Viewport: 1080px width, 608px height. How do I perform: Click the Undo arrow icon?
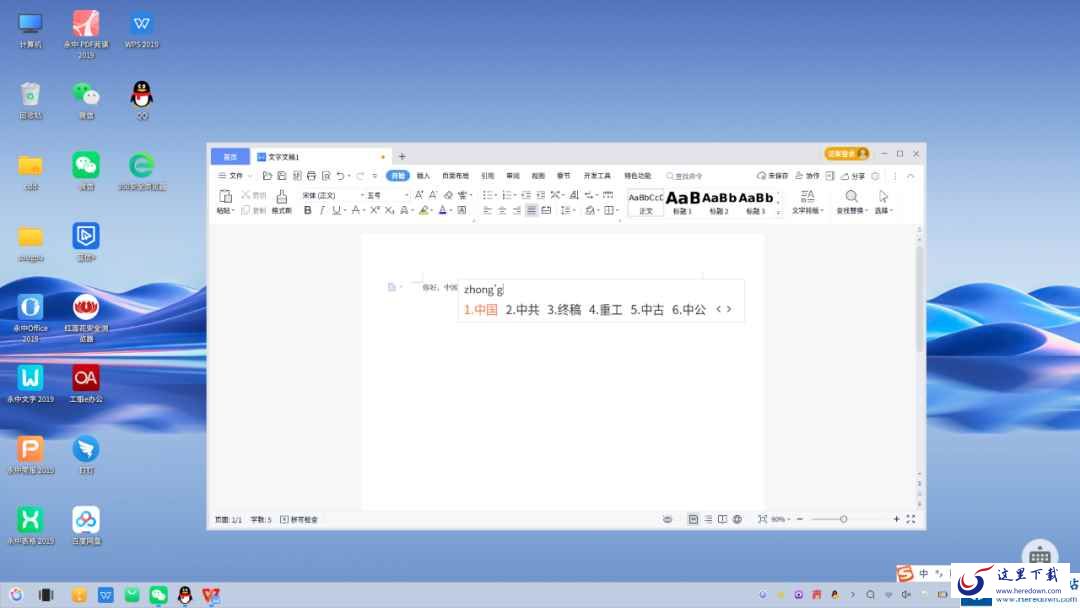pyautogui.click(x=340, y=176)
